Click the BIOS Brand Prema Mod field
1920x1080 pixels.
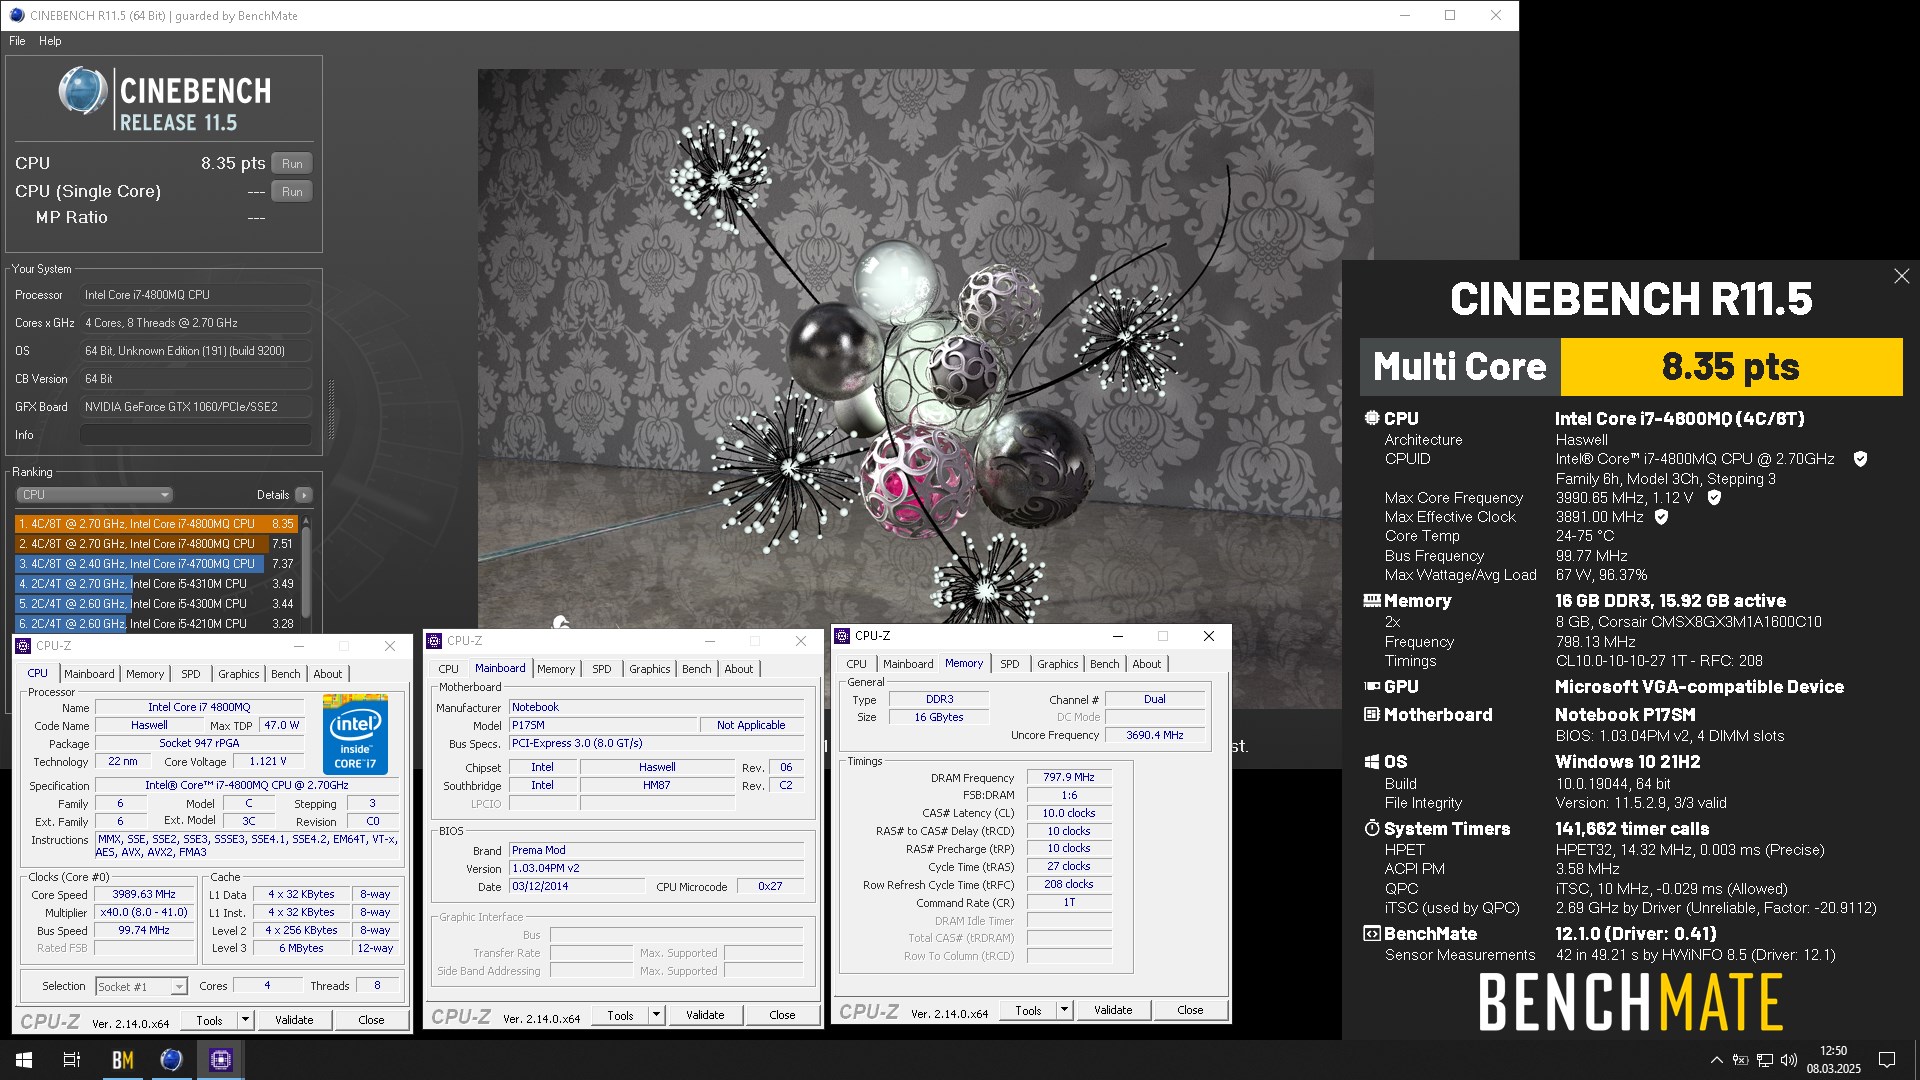(x=656, y=851)
